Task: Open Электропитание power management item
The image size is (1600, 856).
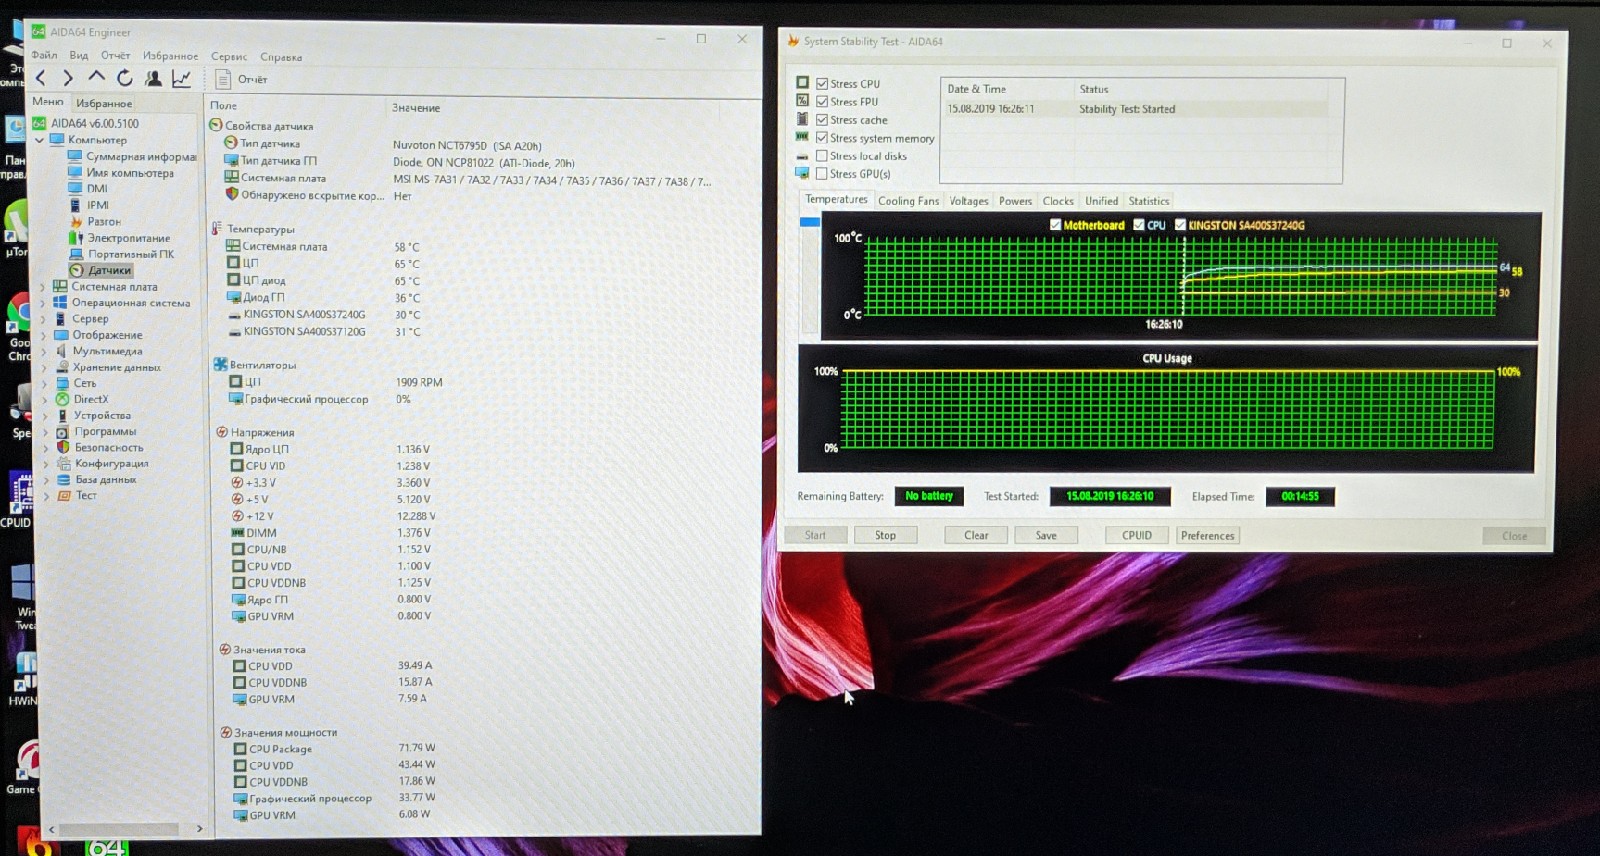Action: tap(119, 238)
